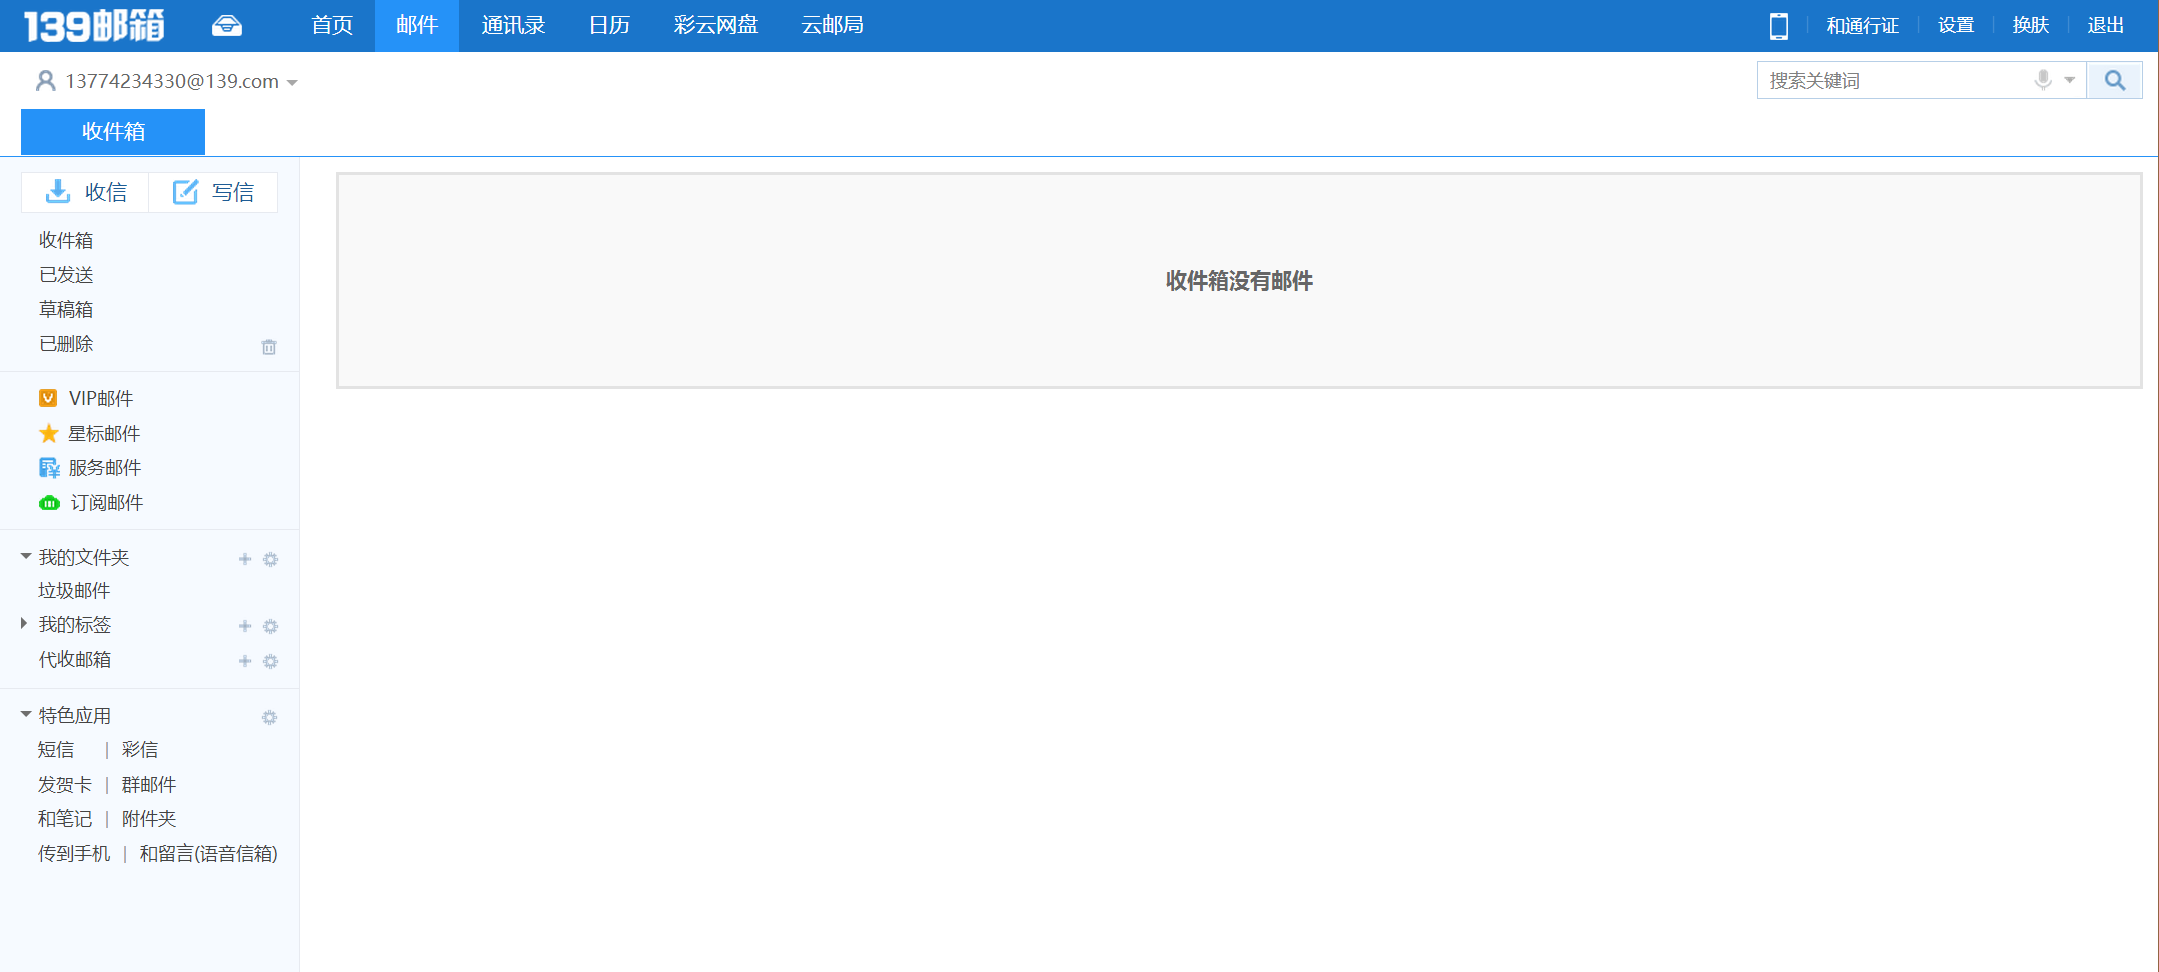Click the envelope logo icon beside 139邮箱

[x=227, y=26]
